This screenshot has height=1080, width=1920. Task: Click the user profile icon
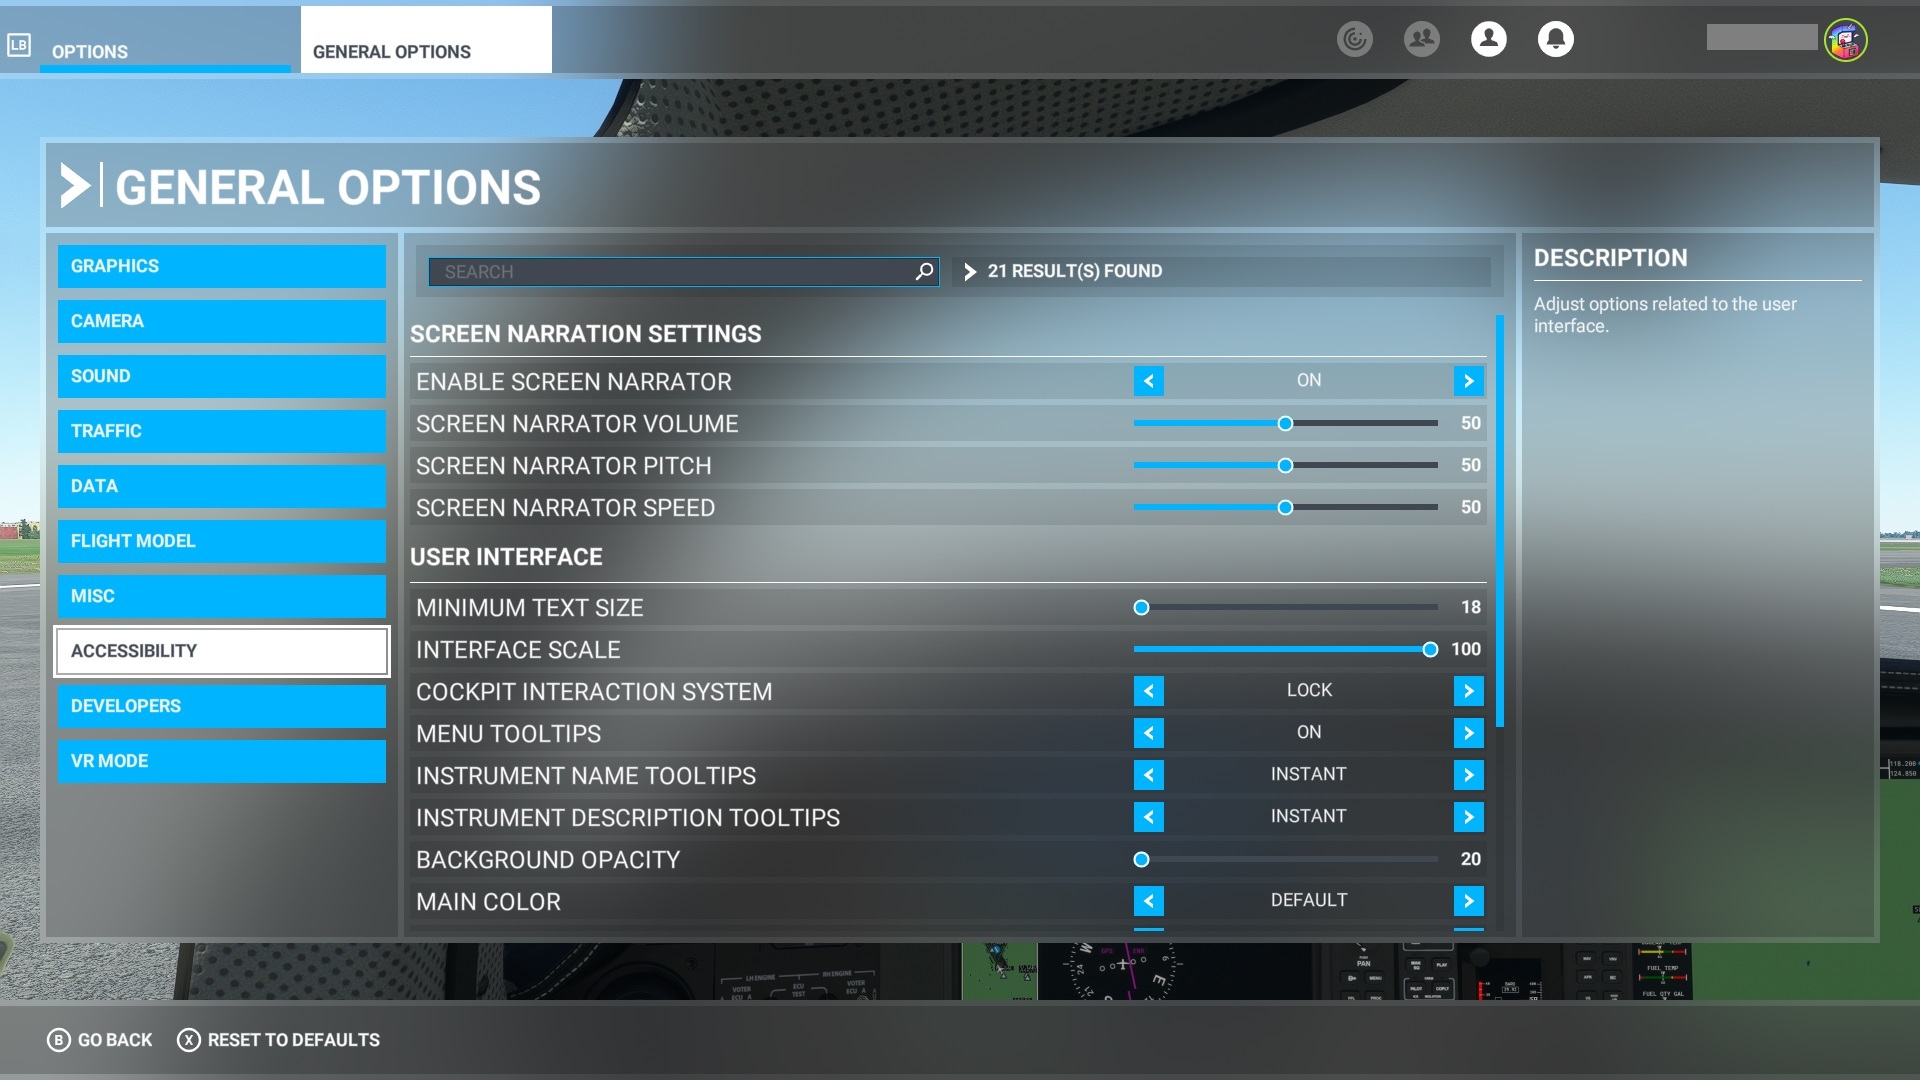tap(1487, 38)
